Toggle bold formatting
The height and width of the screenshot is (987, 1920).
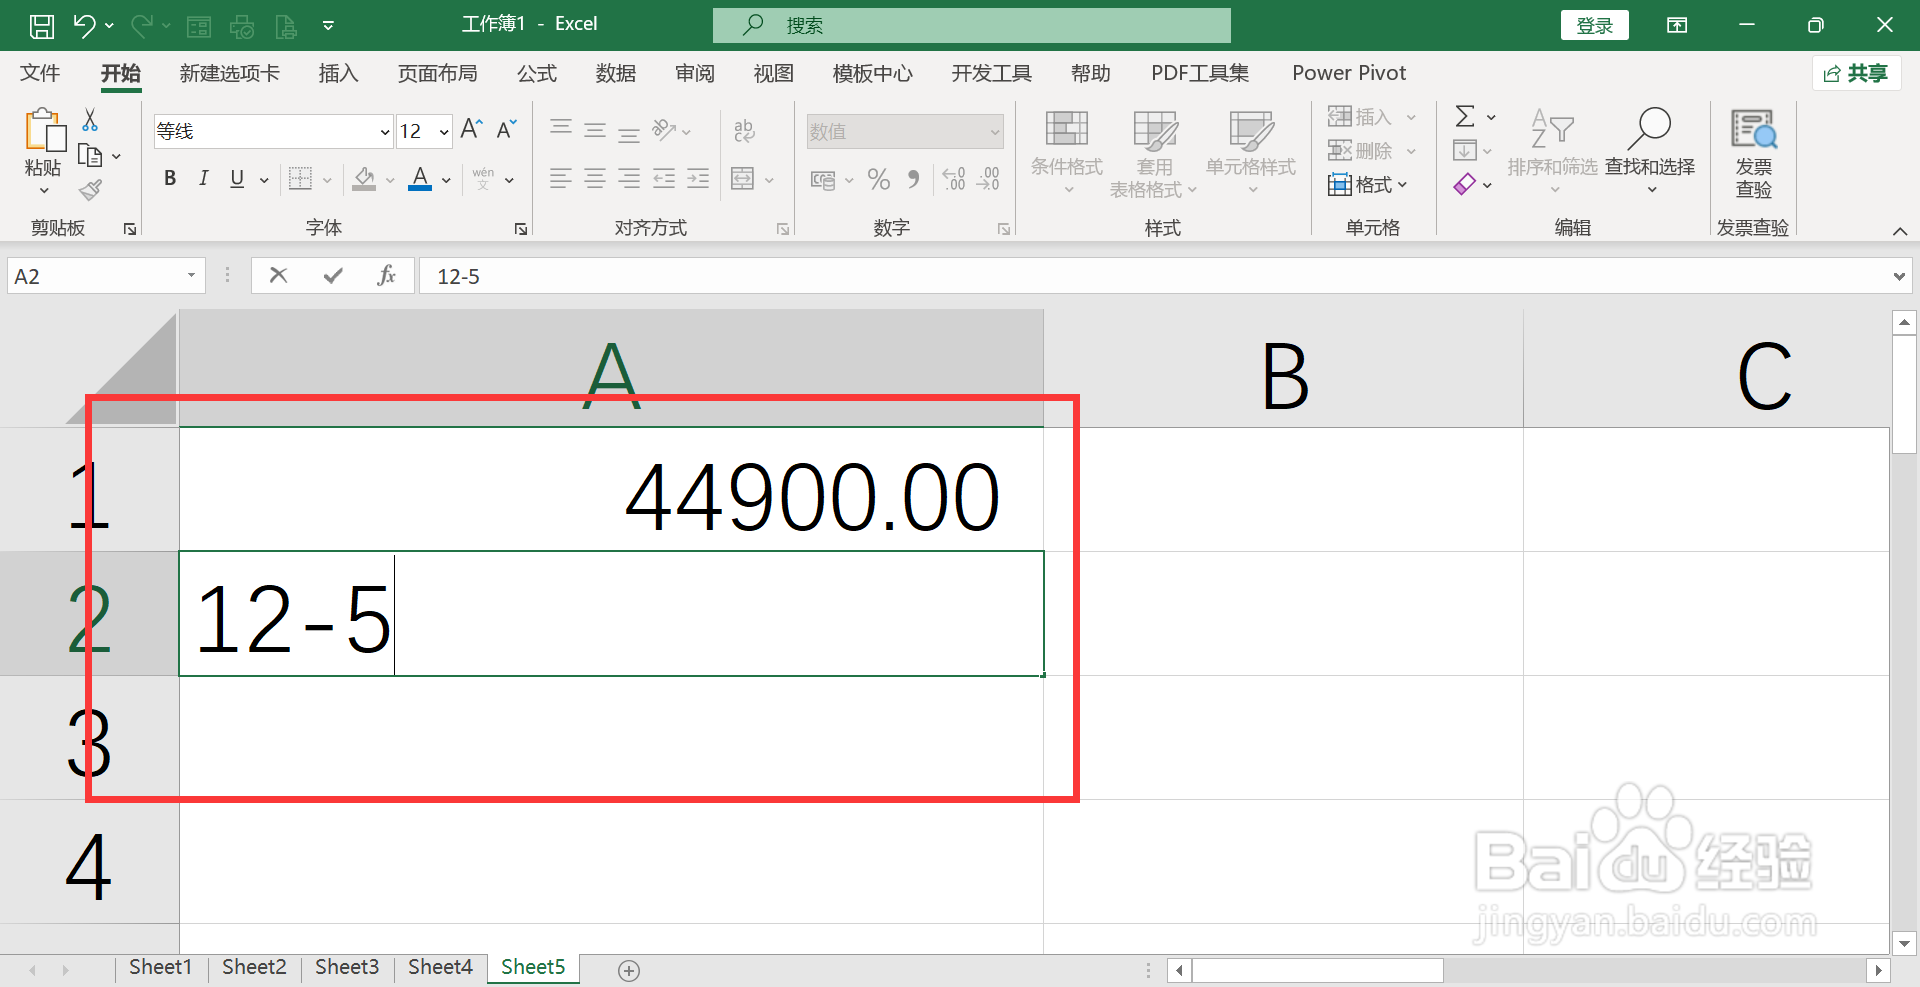click(x=170, y=179)
